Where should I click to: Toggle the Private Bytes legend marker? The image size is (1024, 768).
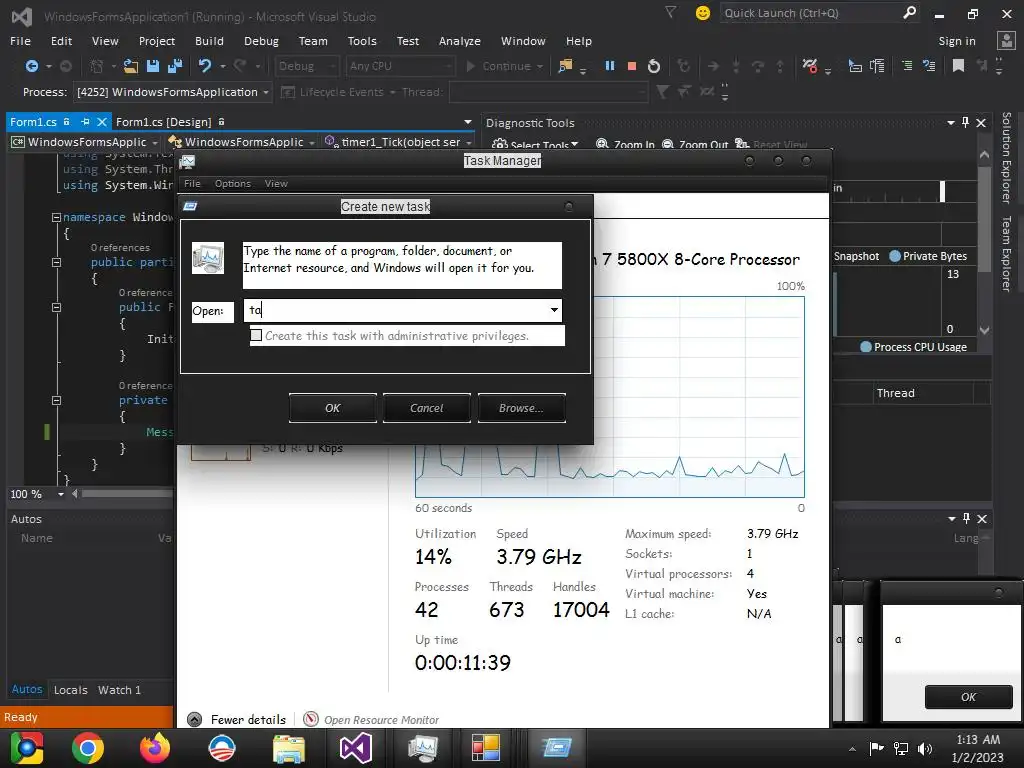(x=895, y=256)
